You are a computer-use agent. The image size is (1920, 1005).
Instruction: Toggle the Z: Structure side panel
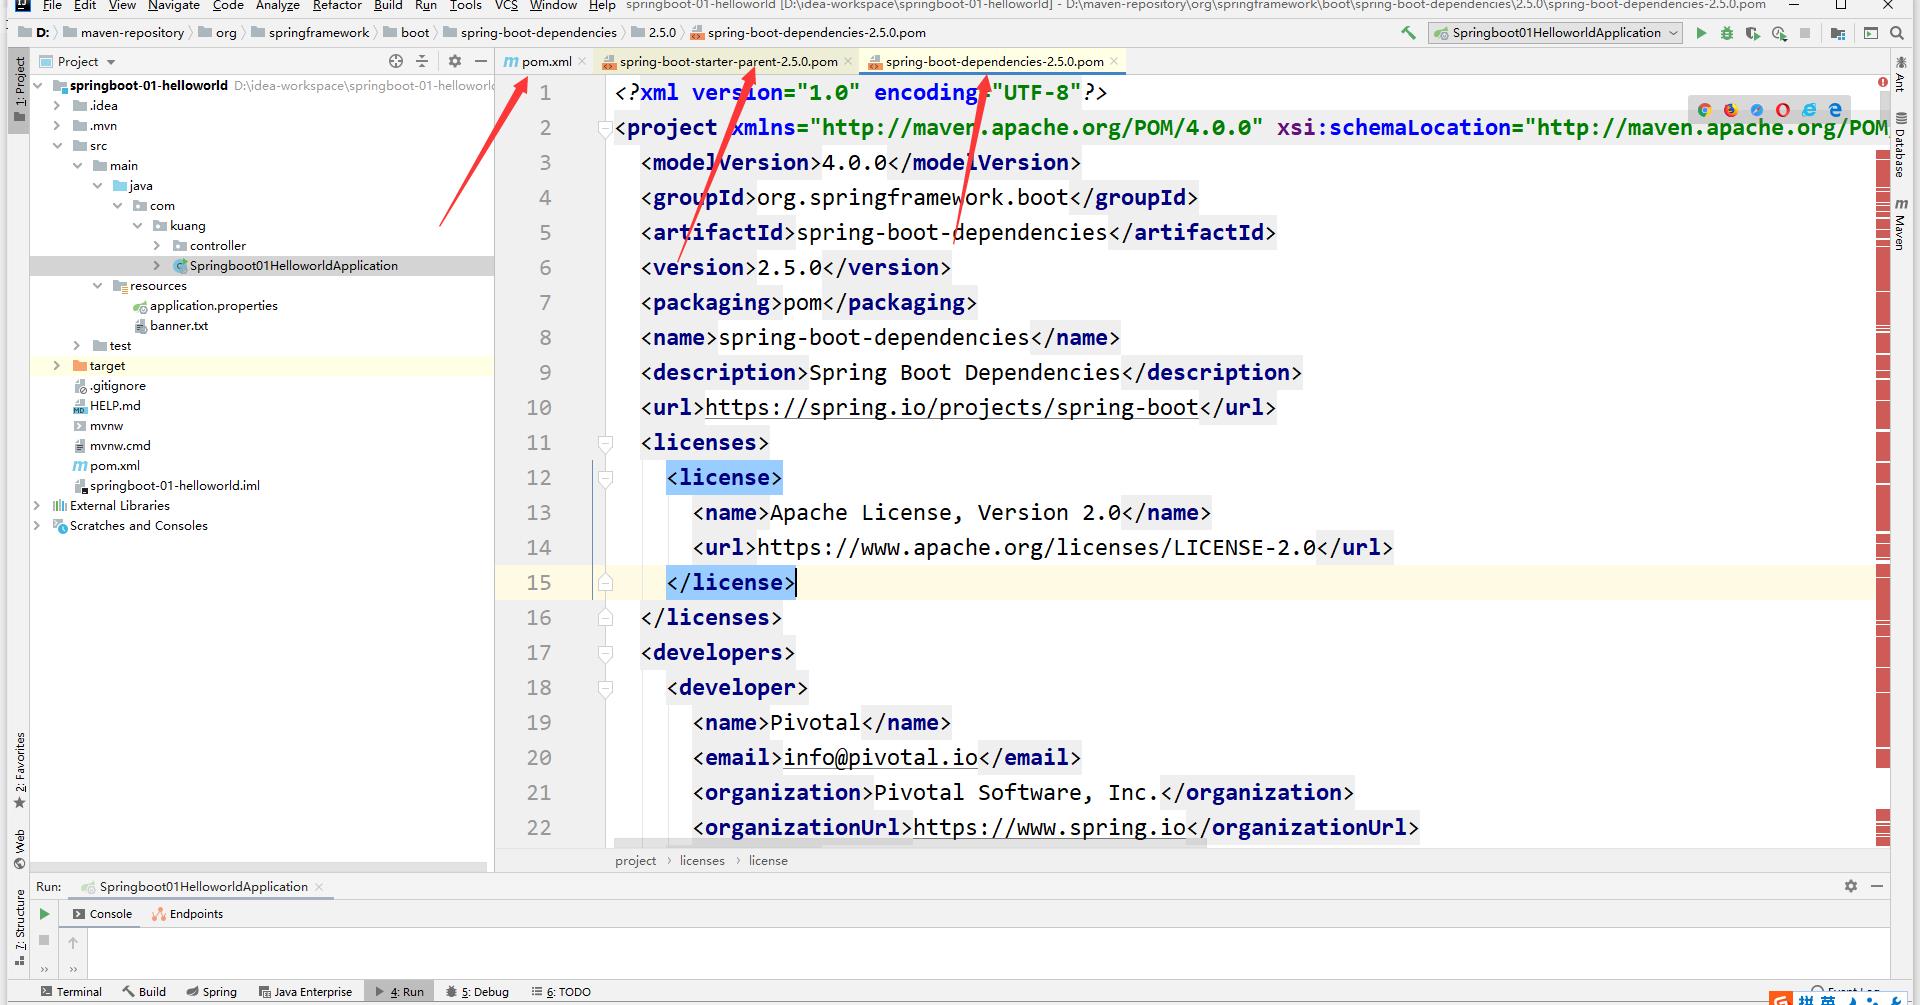click(19, 927)
